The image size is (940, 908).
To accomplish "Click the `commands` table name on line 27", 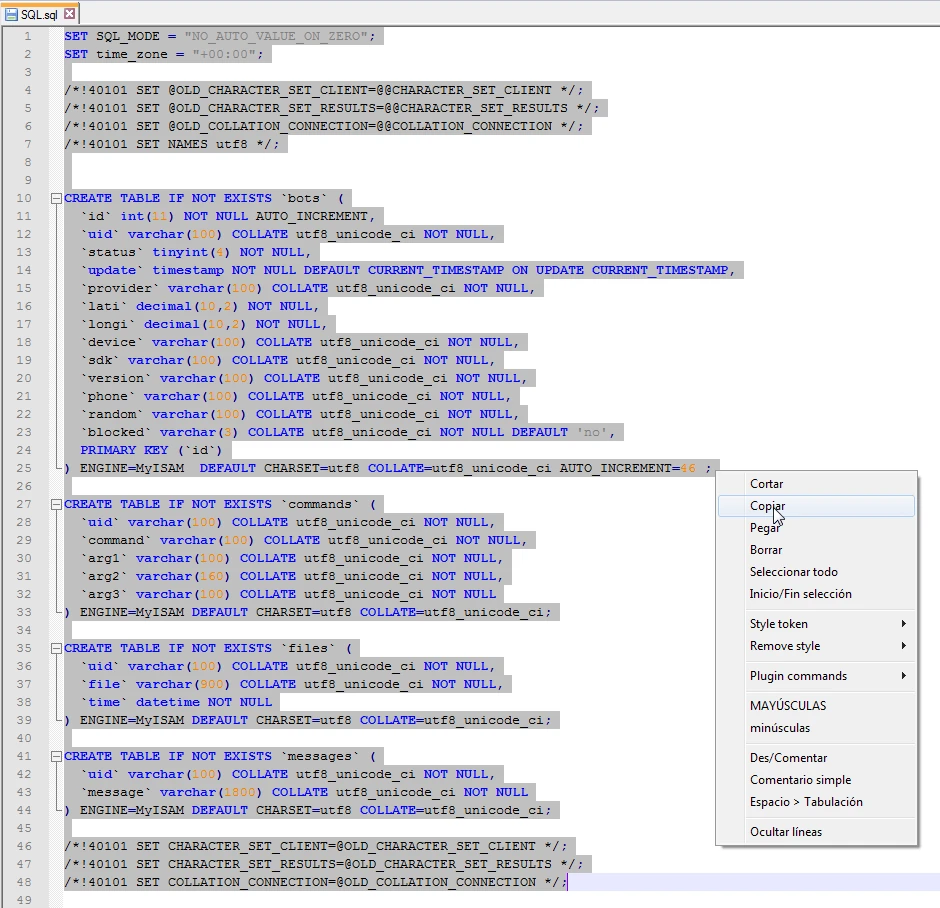I will 320,505.
